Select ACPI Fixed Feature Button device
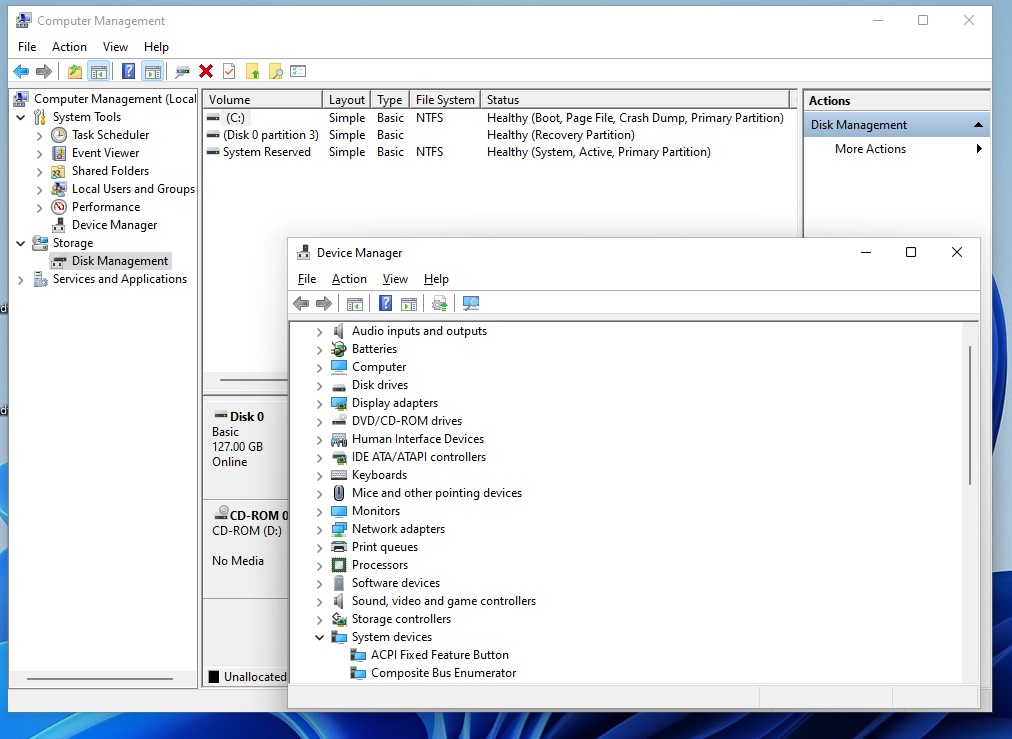 point(440,655)
